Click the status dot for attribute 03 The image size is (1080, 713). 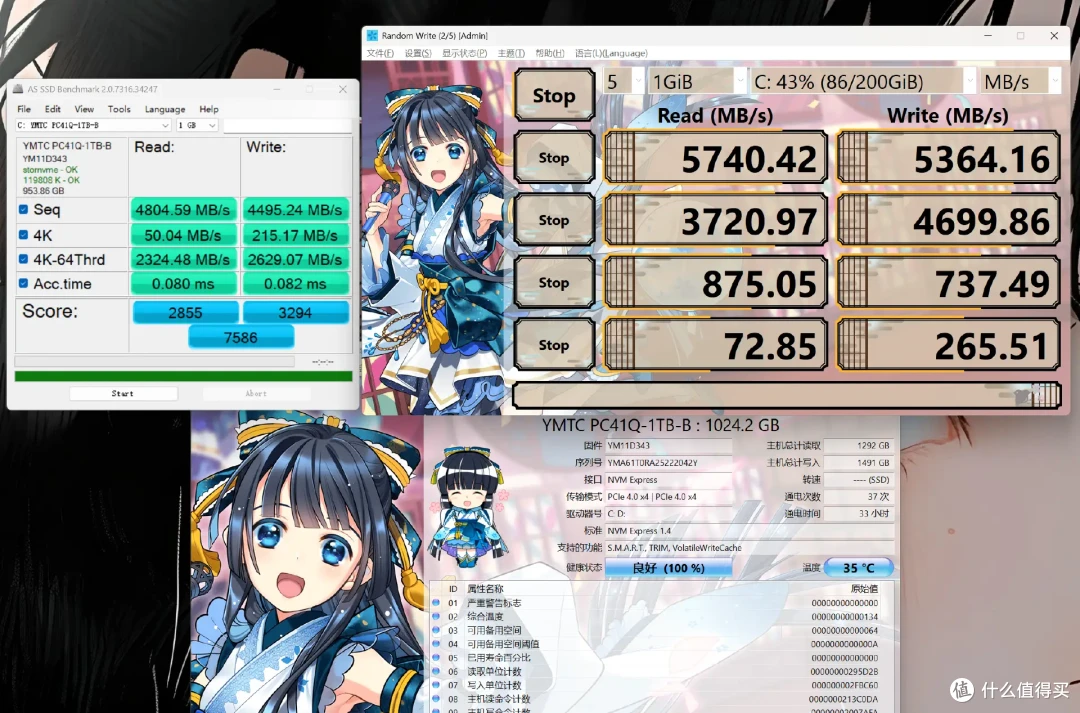(435, 630)
